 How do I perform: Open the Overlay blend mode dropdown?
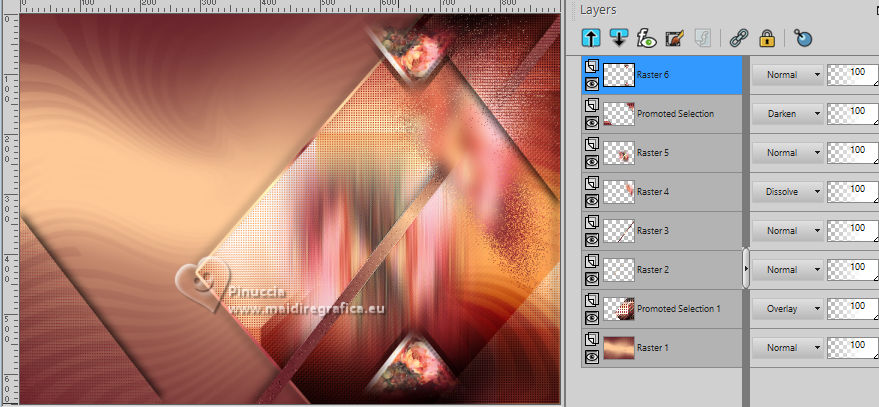[787, 308]
